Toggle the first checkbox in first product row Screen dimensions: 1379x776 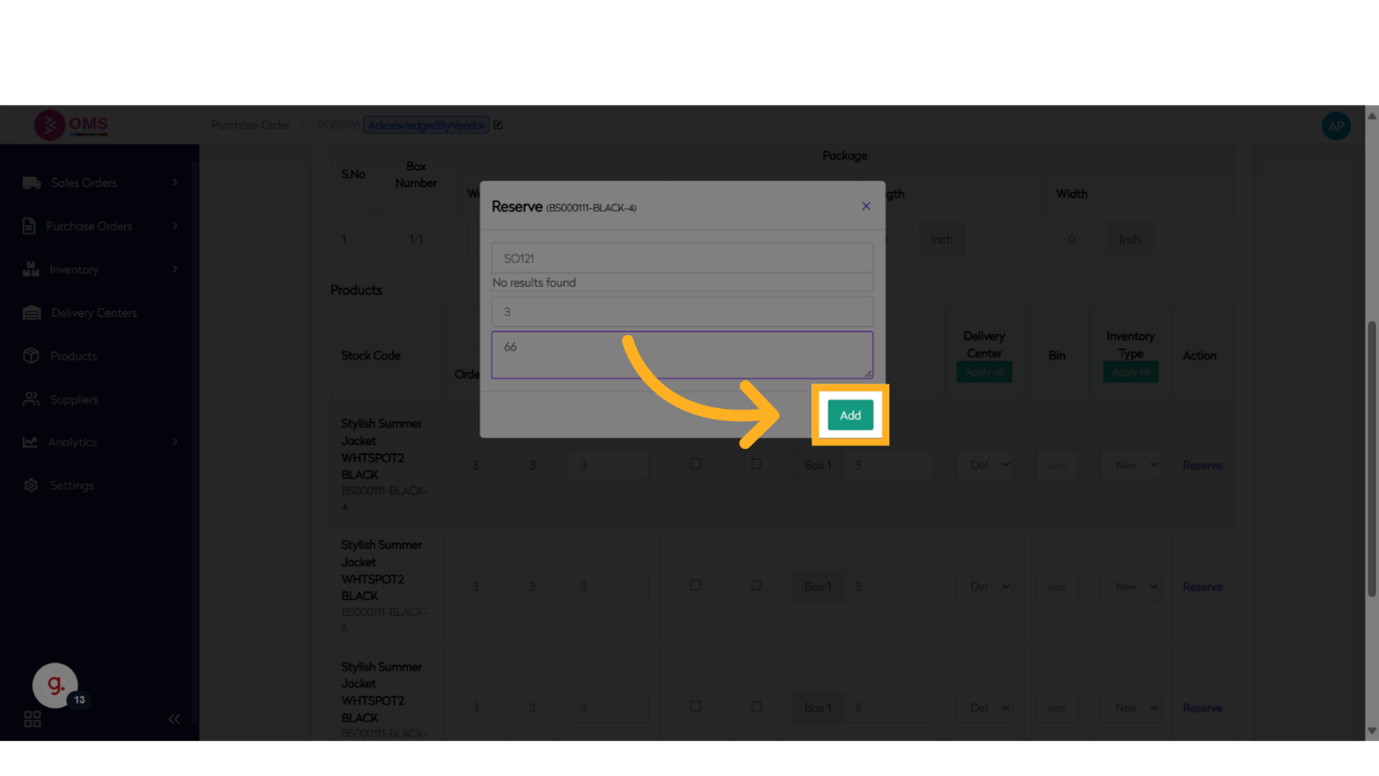click(695, 464)
